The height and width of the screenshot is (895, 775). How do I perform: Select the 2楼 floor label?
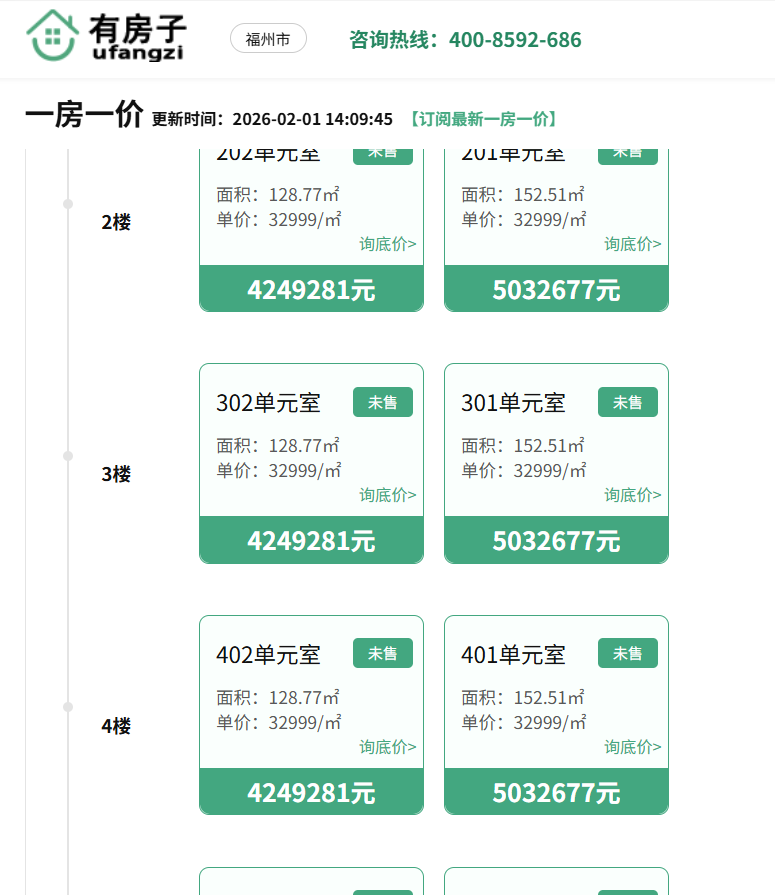(x=116, y=222)
